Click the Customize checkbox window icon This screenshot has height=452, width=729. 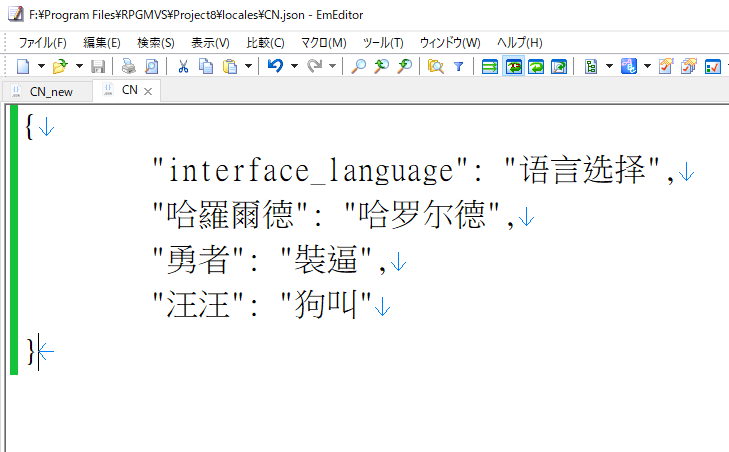pyautogui.click(x=713, y=66)
